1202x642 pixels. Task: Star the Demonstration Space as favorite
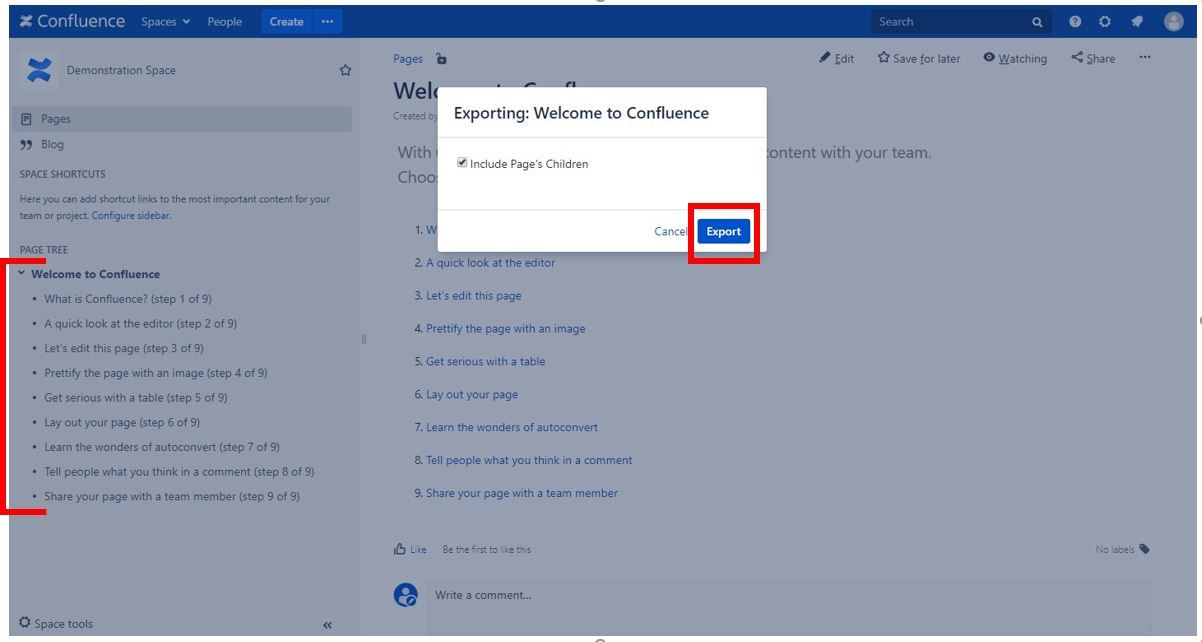[345, 70]
